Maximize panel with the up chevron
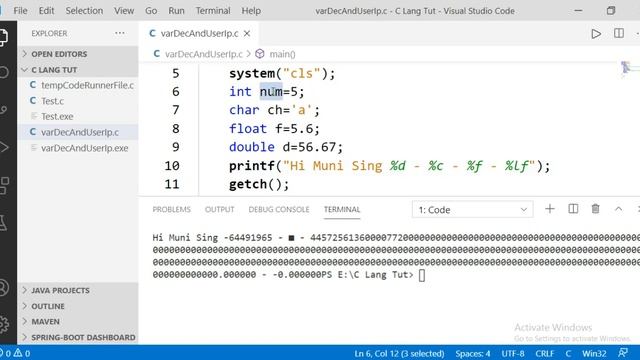 point(619,209)
